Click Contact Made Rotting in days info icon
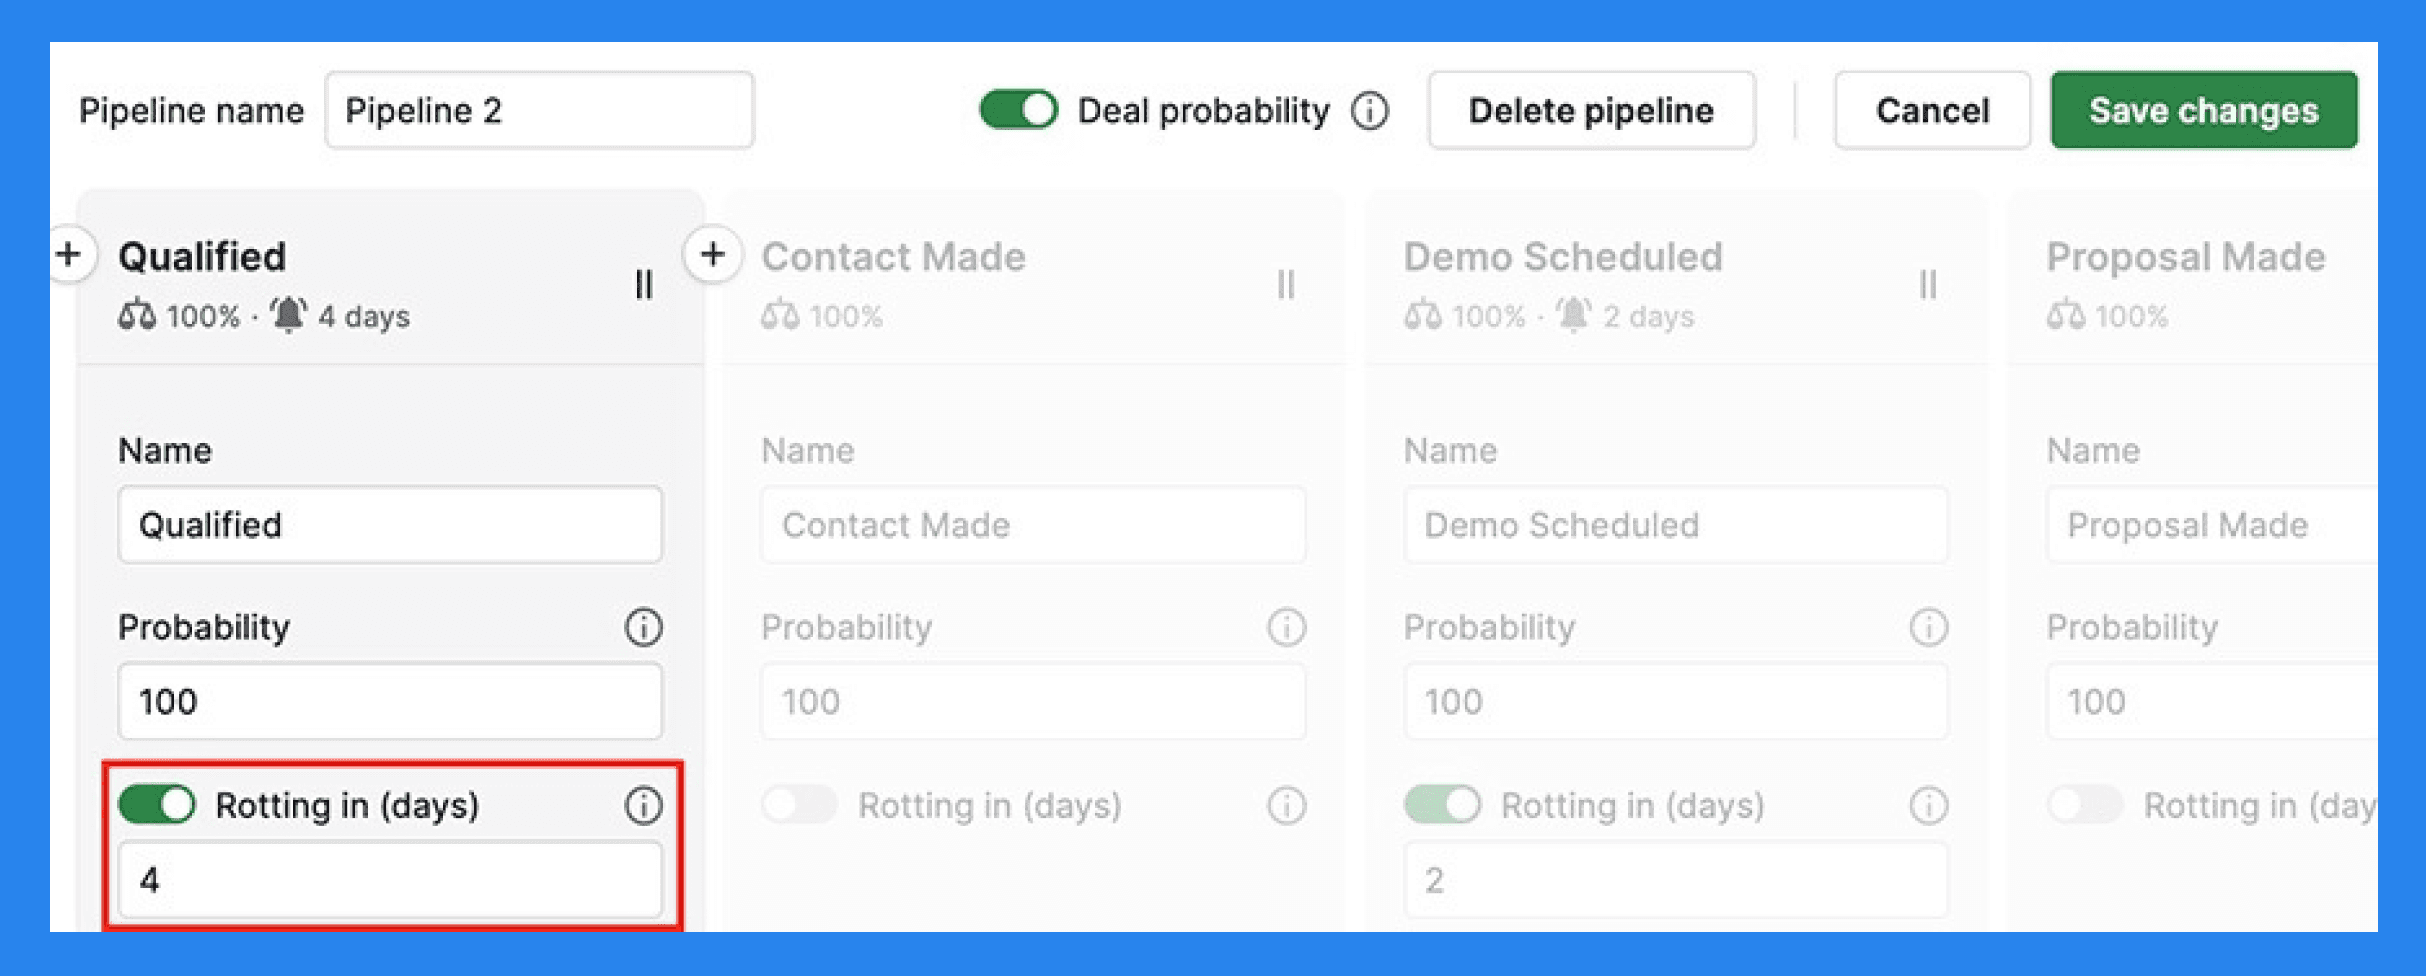 pyautogui.click(x=1286, y=805)
